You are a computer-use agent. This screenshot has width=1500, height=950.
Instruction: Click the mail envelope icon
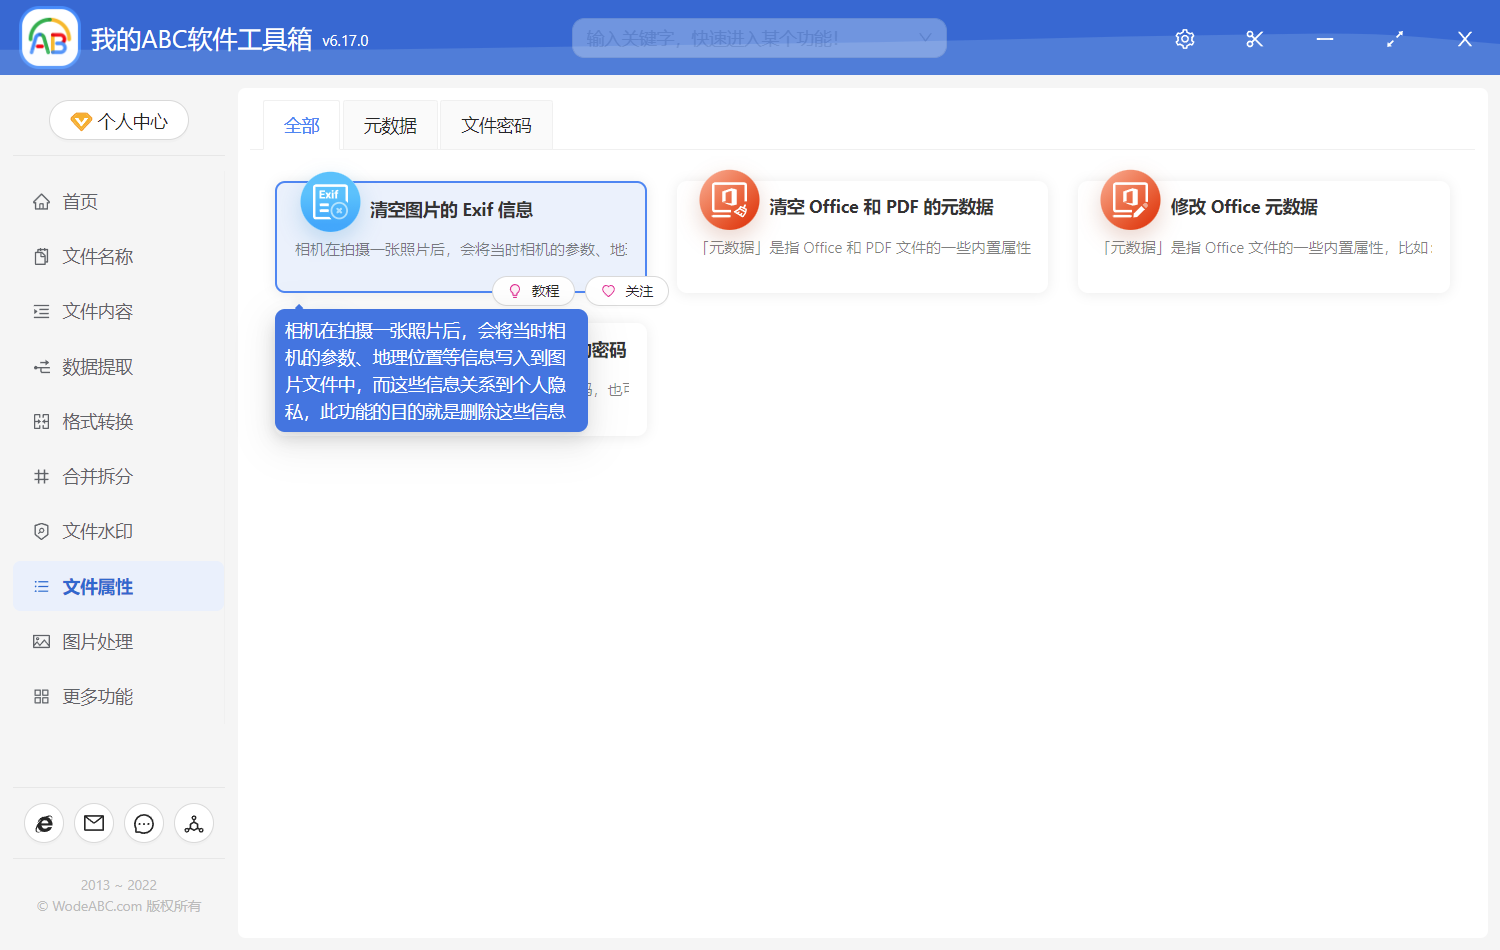[94, 823]
